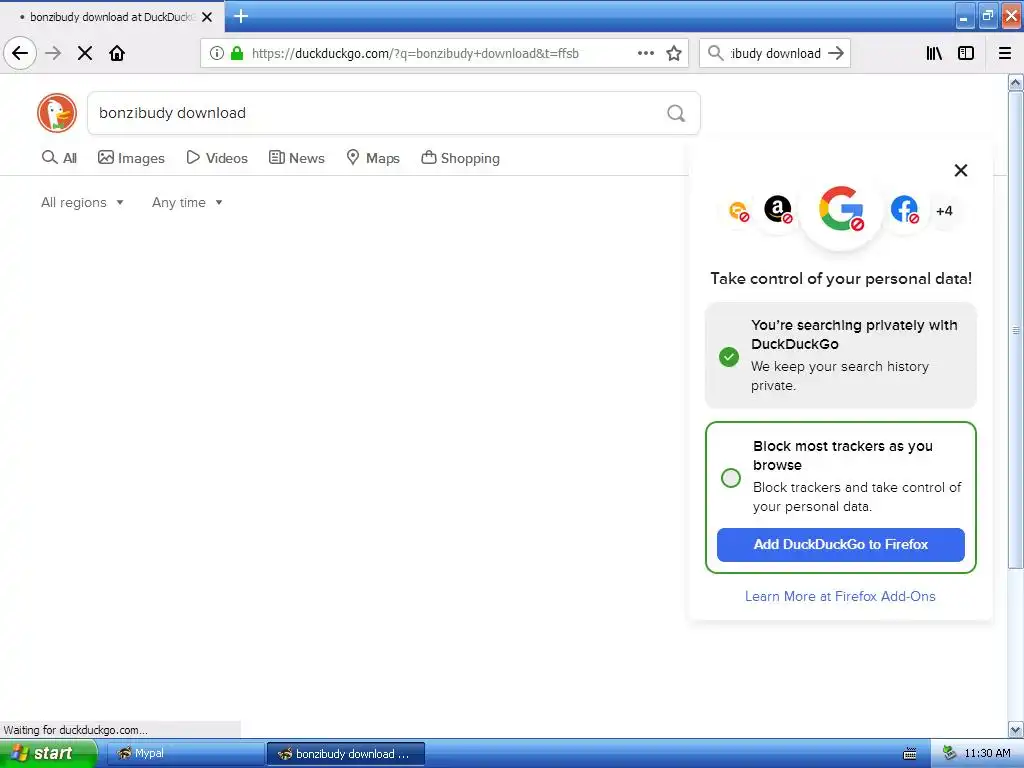Screen dimensions: 1024x768
Task: Click the scrollbar up arrow
Action: point(1016,83)
